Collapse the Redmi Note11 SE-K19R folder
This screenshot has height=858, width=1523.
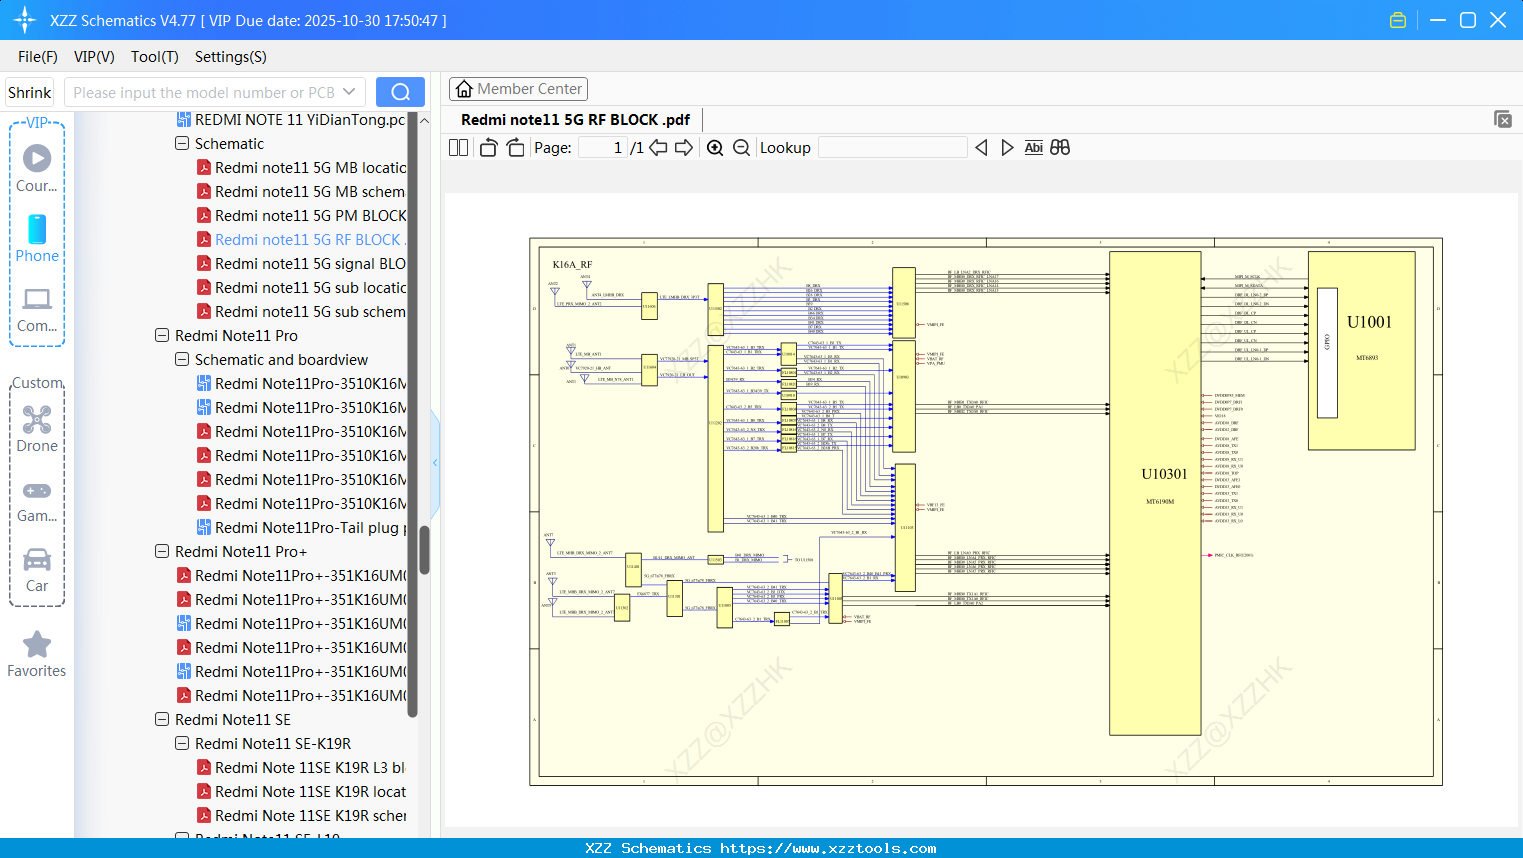click(182, 744)
